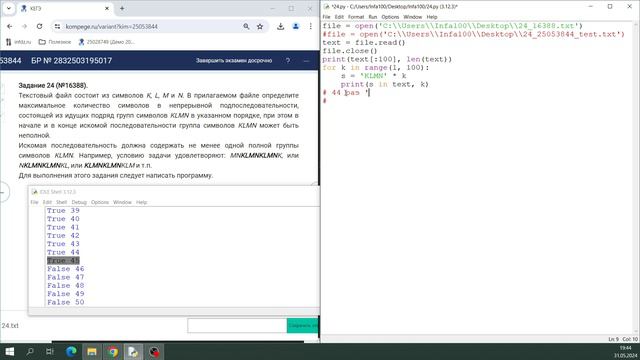
Task: Open the recording app on taskbar
Action: 154,351
